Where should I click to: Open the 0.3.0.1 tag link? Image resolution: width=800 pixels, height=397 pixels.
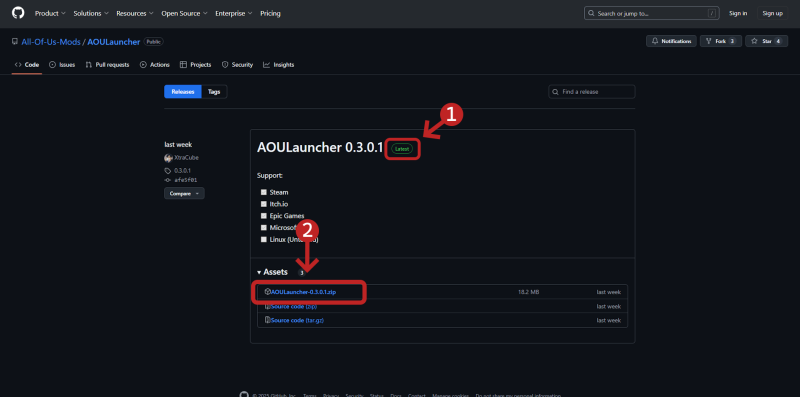[182, 170]
